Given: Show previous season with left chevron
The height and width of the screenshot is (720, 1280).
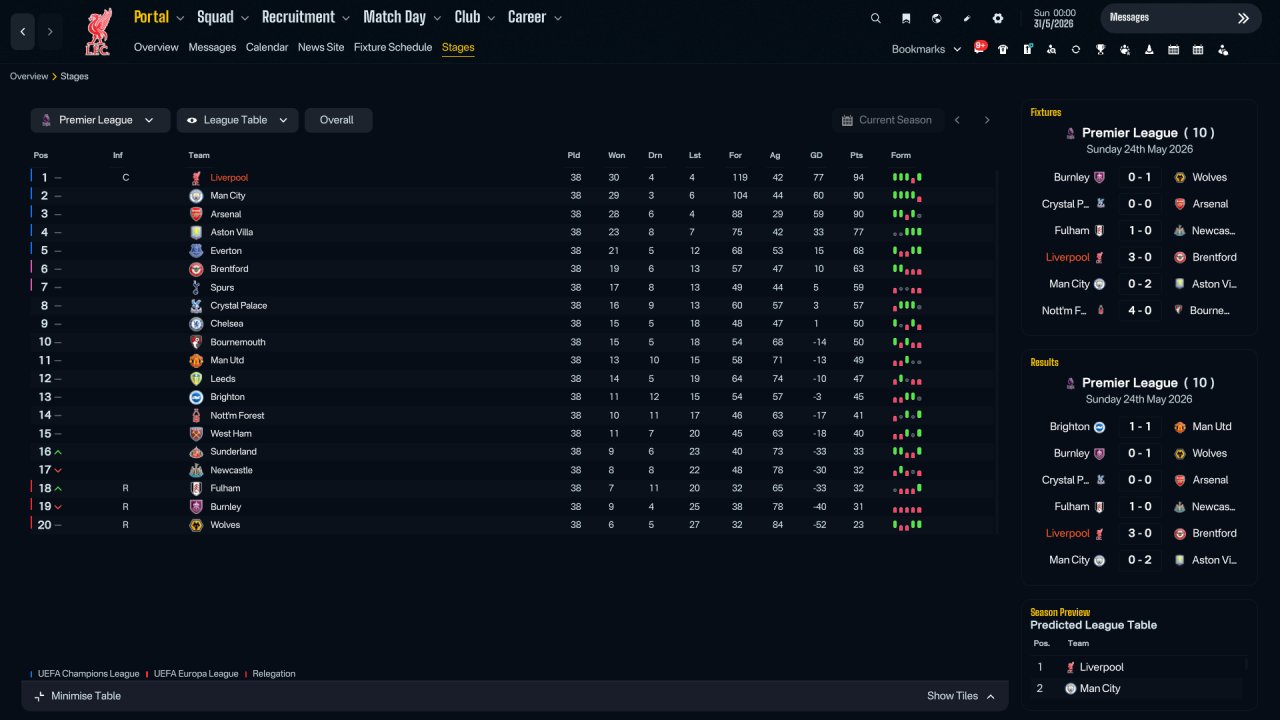Looking at the screenshot, I should click(x=957, y=120).
